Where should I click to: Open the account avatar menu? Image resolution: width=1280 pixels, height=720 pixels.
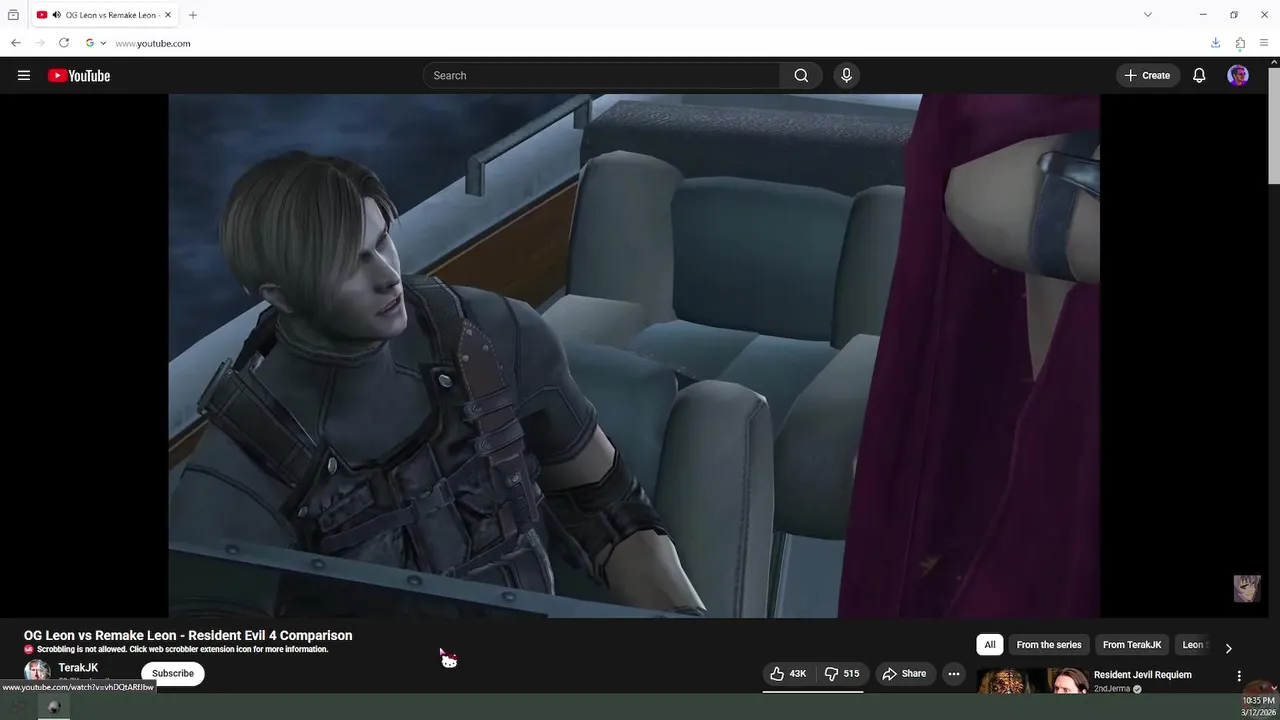(x=1238, y=75)
